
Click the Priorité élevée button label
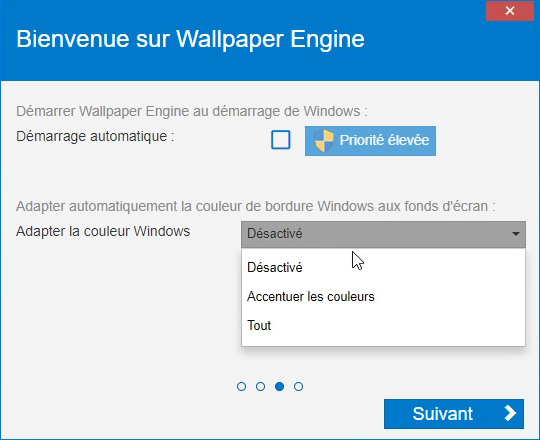point(384,140)
